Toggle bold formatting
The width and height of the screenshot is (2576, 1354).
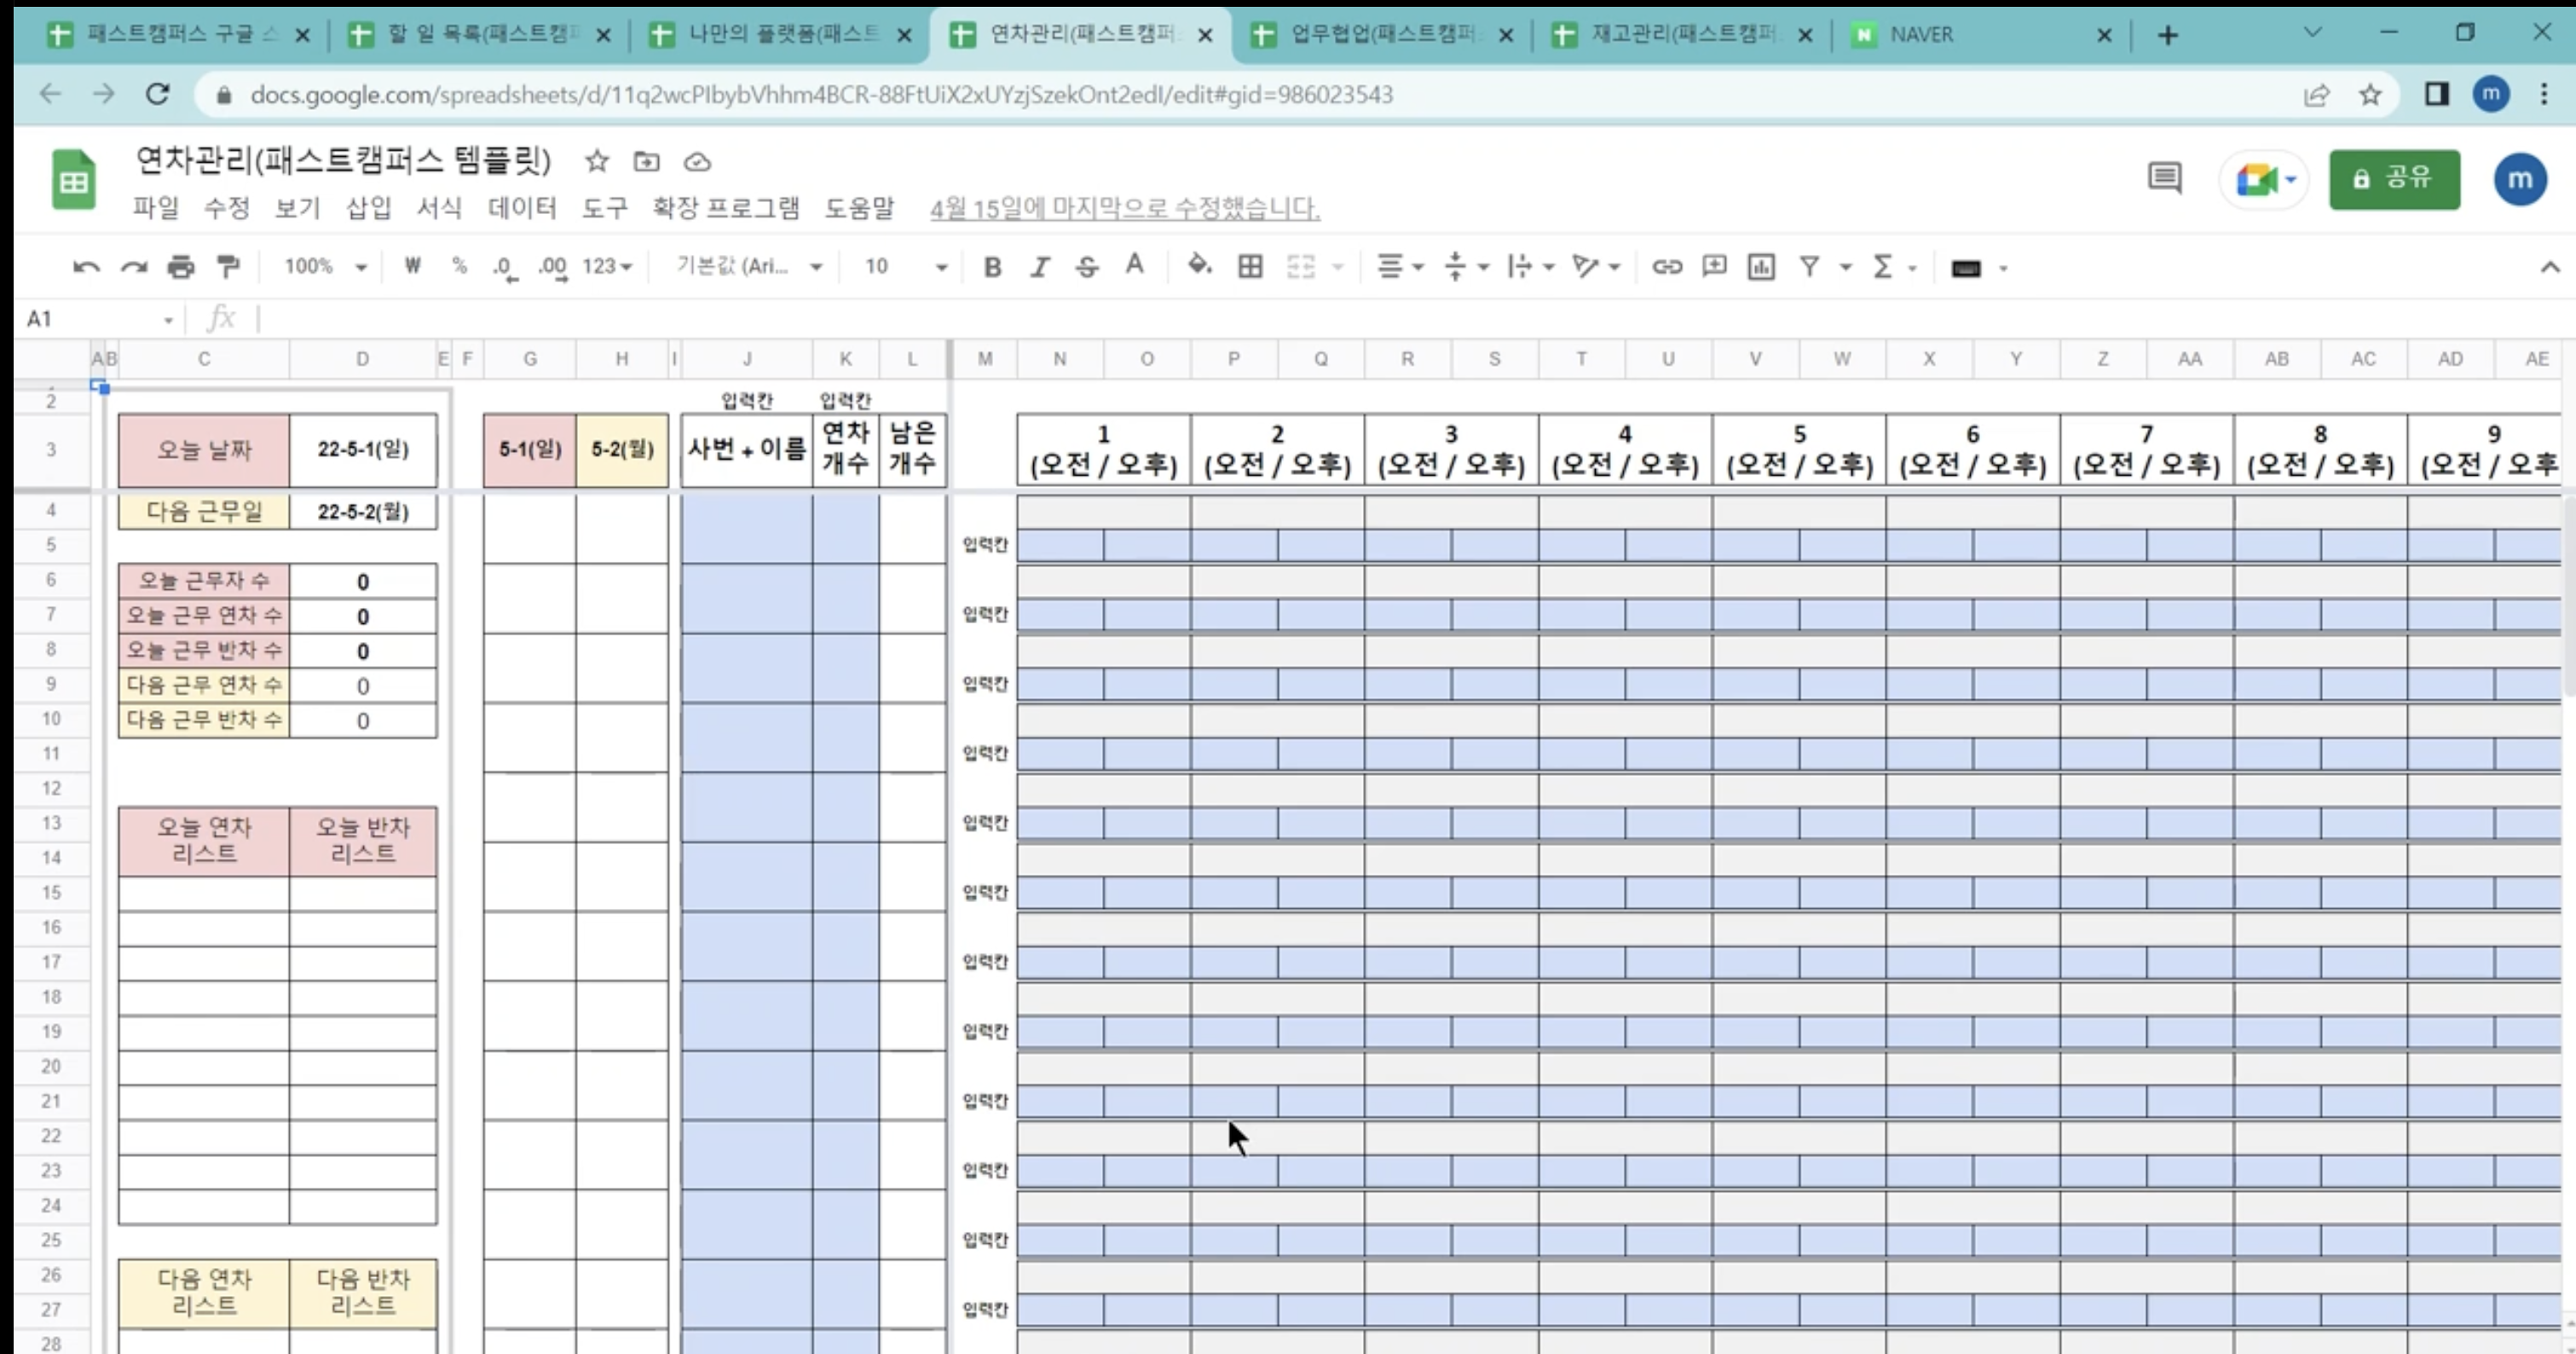[992, 267]
